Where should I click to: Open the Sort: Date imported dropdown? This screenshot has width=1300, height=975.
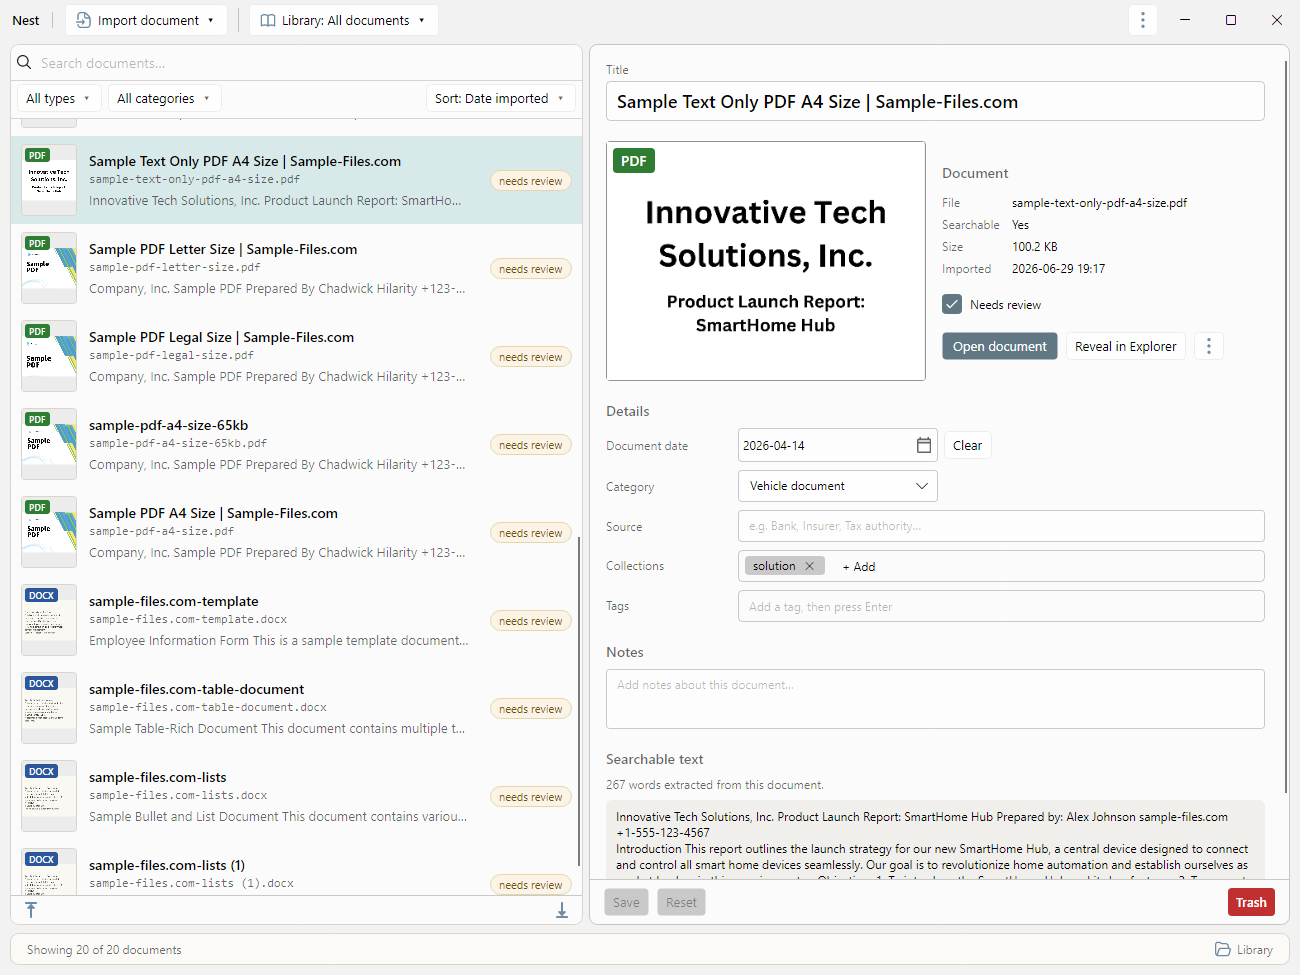point(500,98)
